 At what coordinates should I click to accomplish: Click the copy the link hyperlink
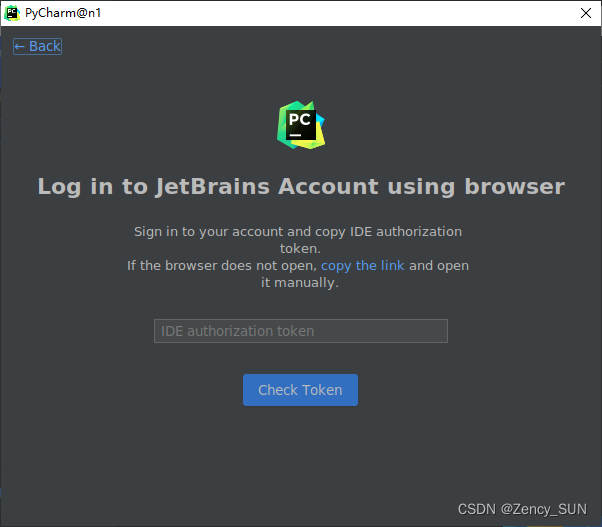[362, 266]
